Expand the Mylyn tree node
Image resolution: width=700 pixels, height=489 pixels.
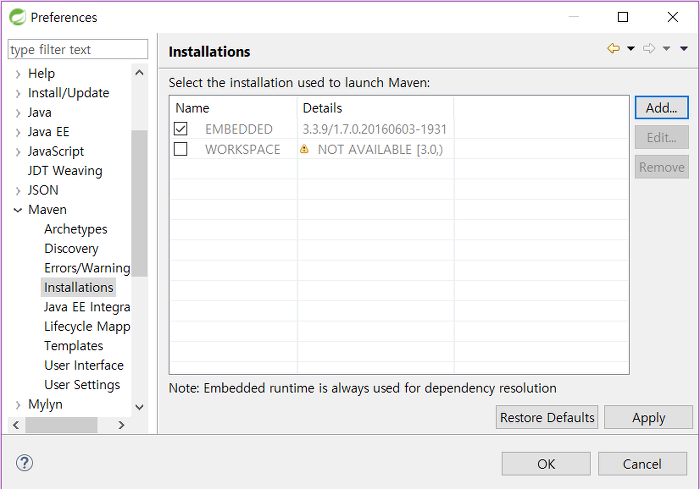coord(18,405)
